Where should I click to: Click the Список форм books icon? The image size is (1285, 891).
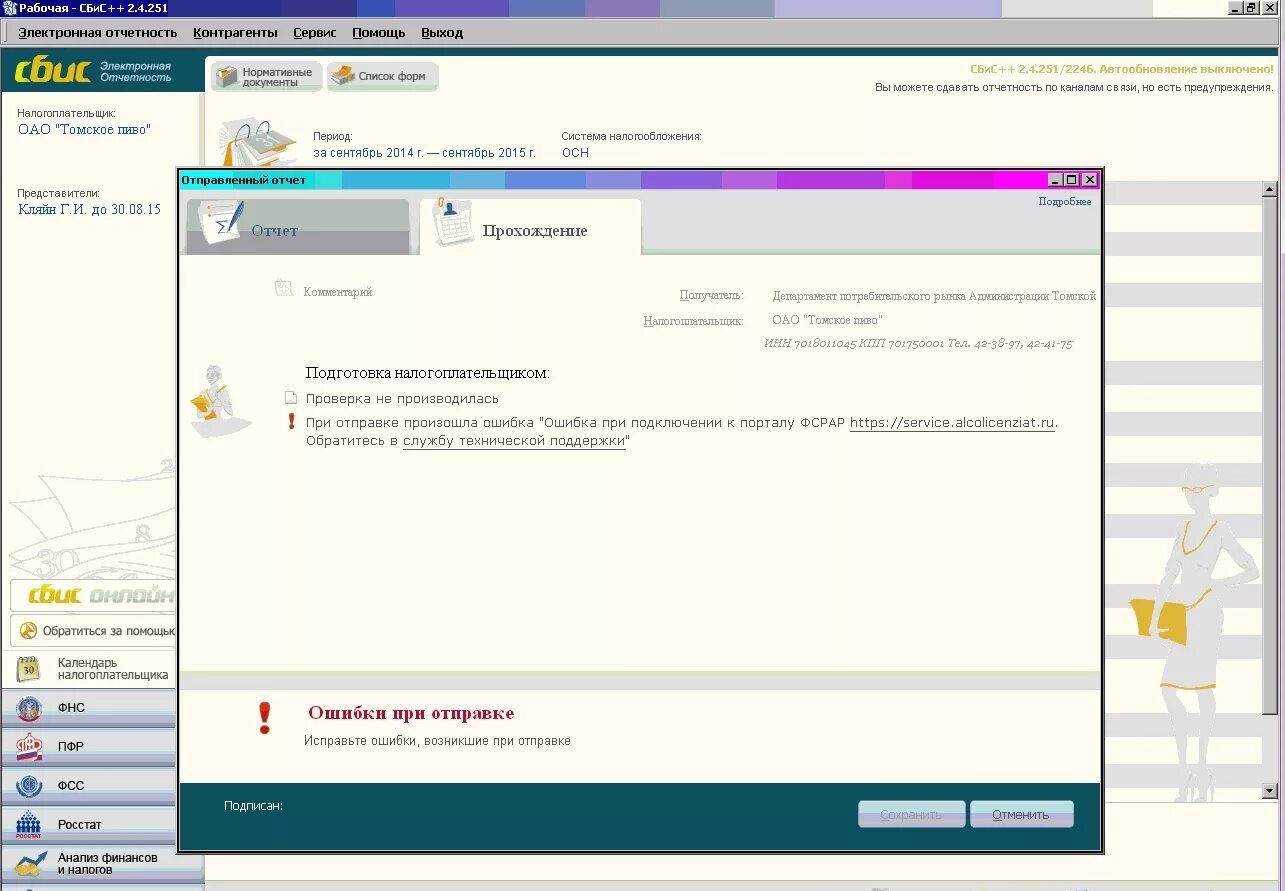pyautogui.click(x=343, y=76)
